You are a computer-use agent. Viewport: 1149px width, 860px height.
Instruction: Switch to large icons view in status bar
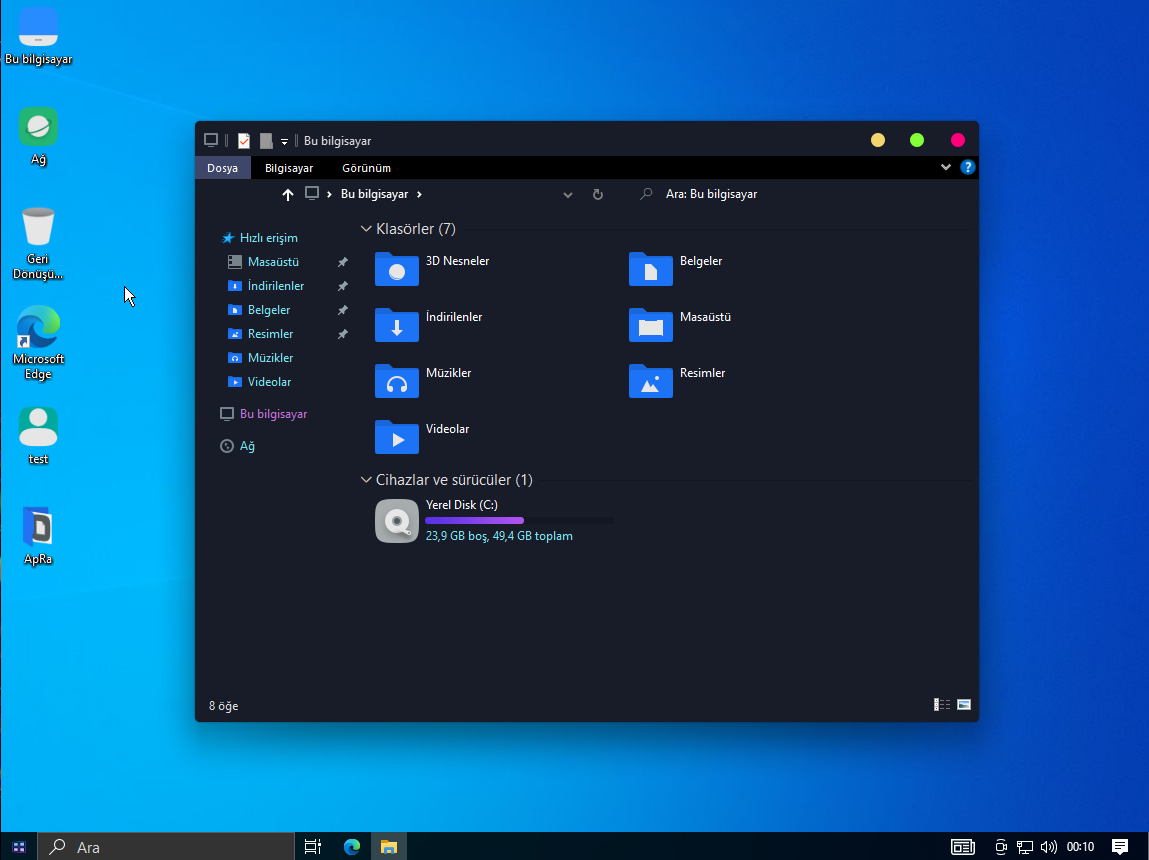[x=964, y=705]
